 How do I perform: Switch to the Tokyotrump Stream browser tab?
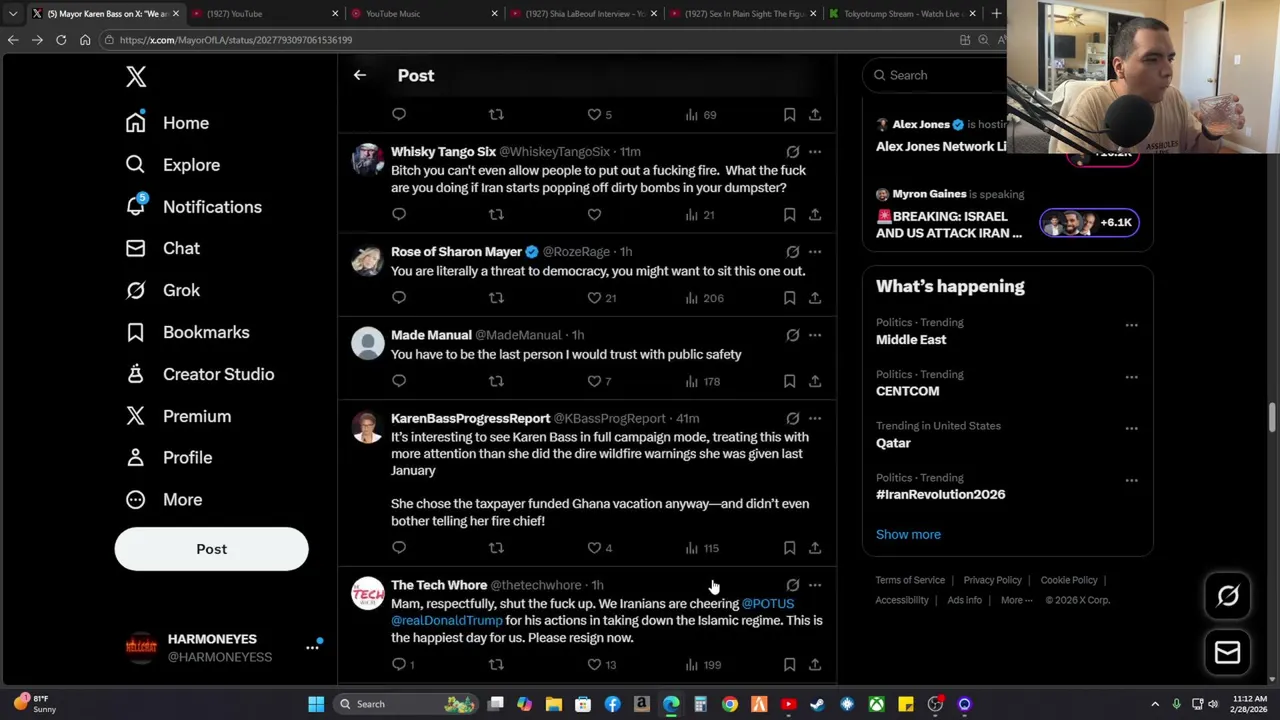coord(903,13)
